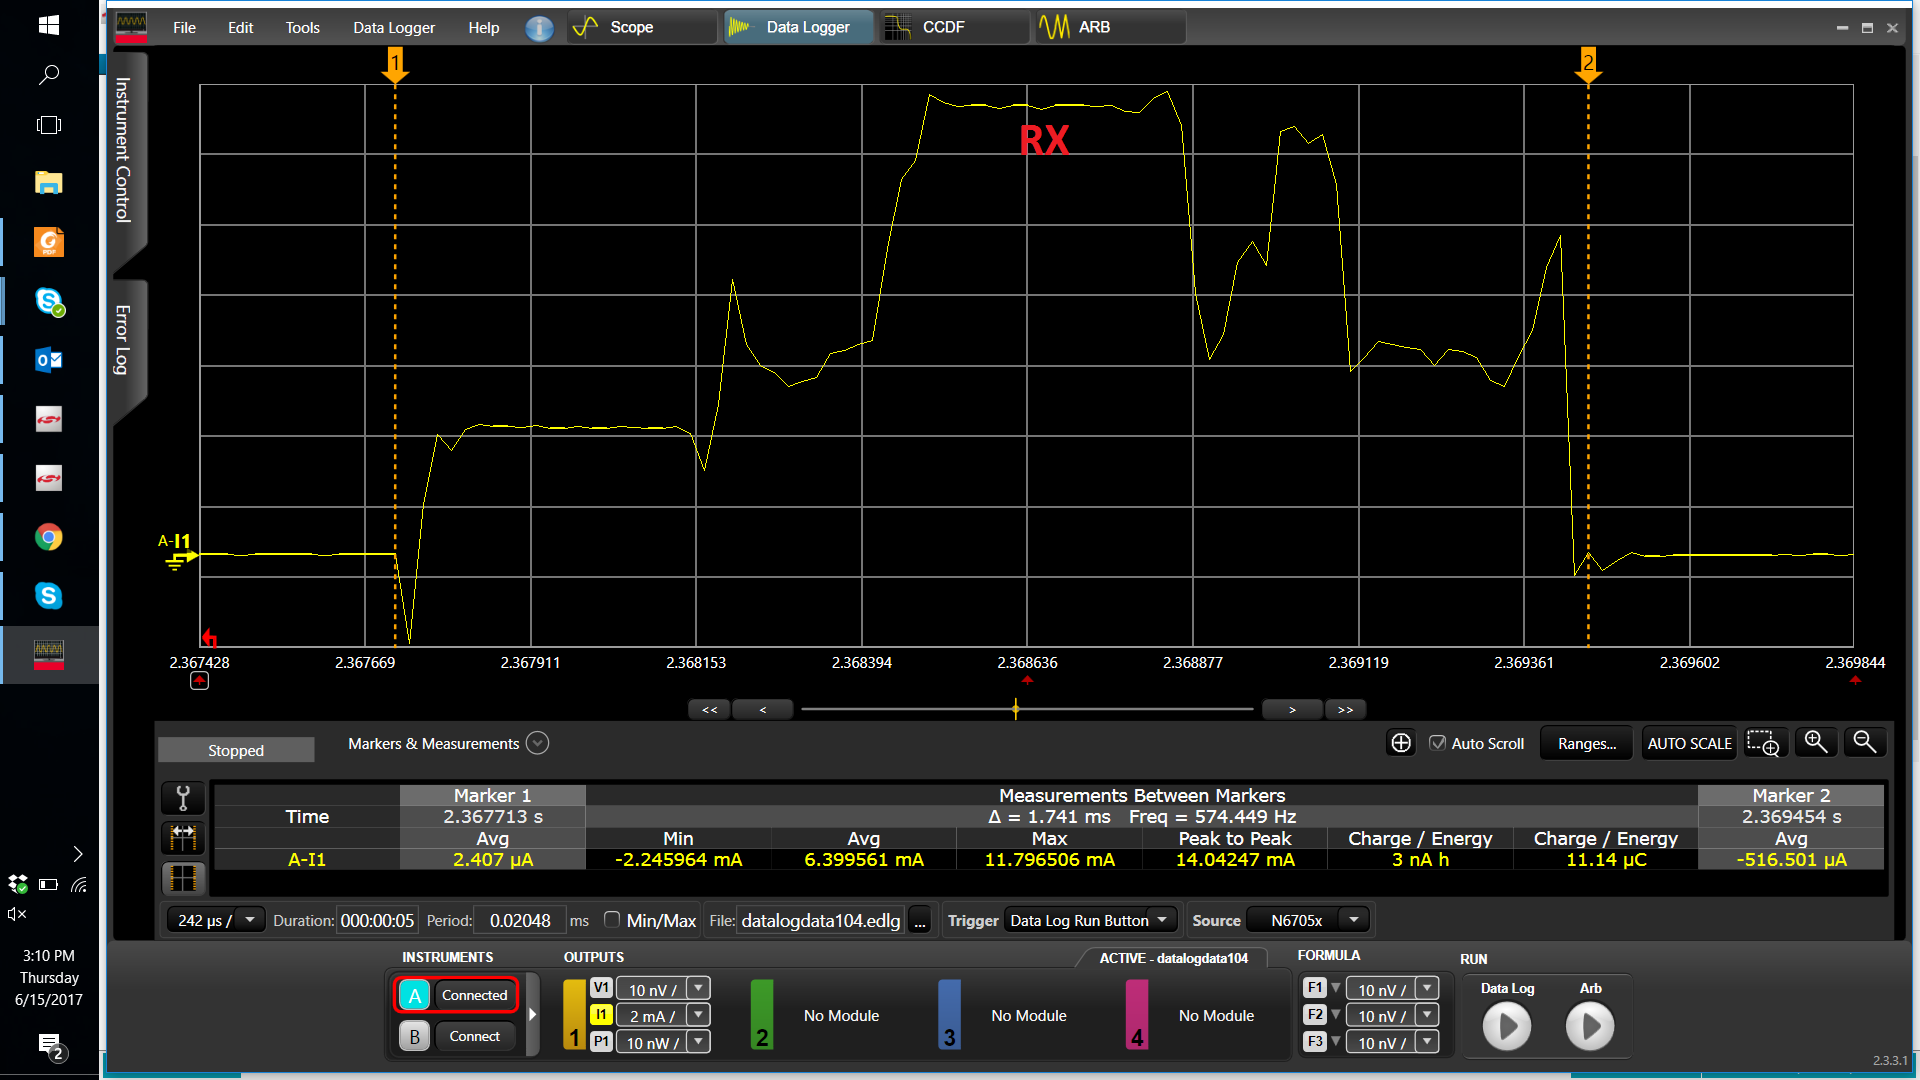
Task: Switch to the Scope tab
Action: tap(631, 28)
